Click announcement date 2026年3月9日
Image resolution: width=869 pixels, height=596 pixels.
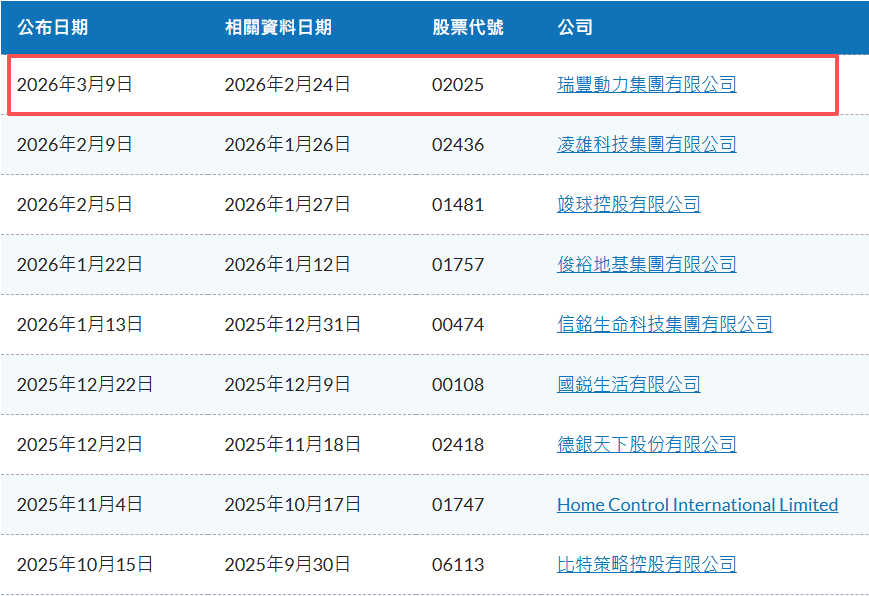click(x=74, y=84)
